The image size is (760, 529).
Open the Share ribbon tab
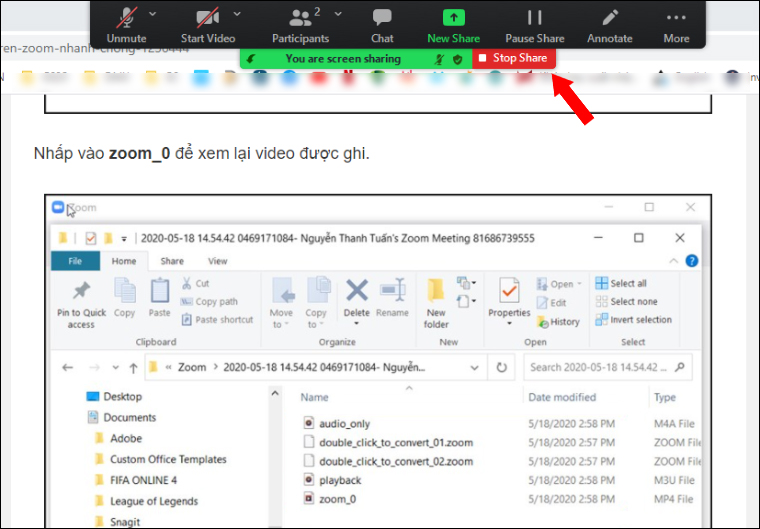tap(172, 261)
